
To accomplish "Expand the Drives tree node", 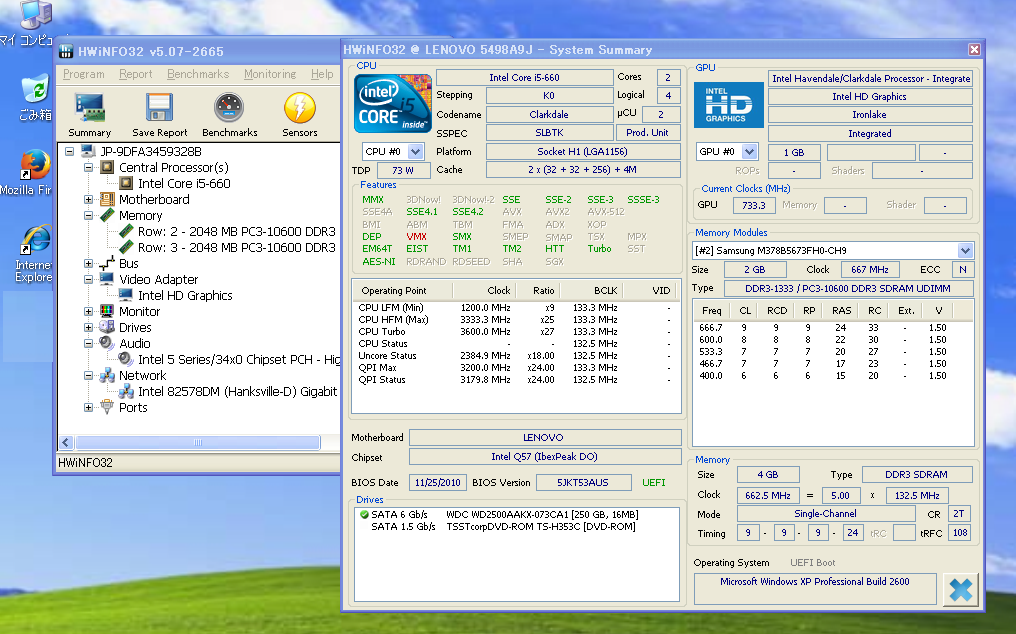I will 88,328.
